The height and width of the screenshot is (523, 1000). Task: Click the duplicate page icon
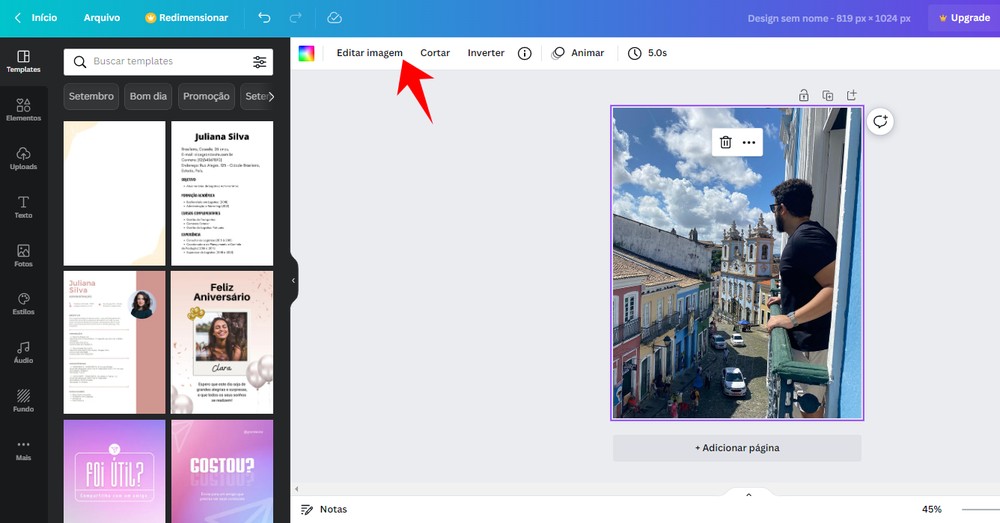[828, 95]
